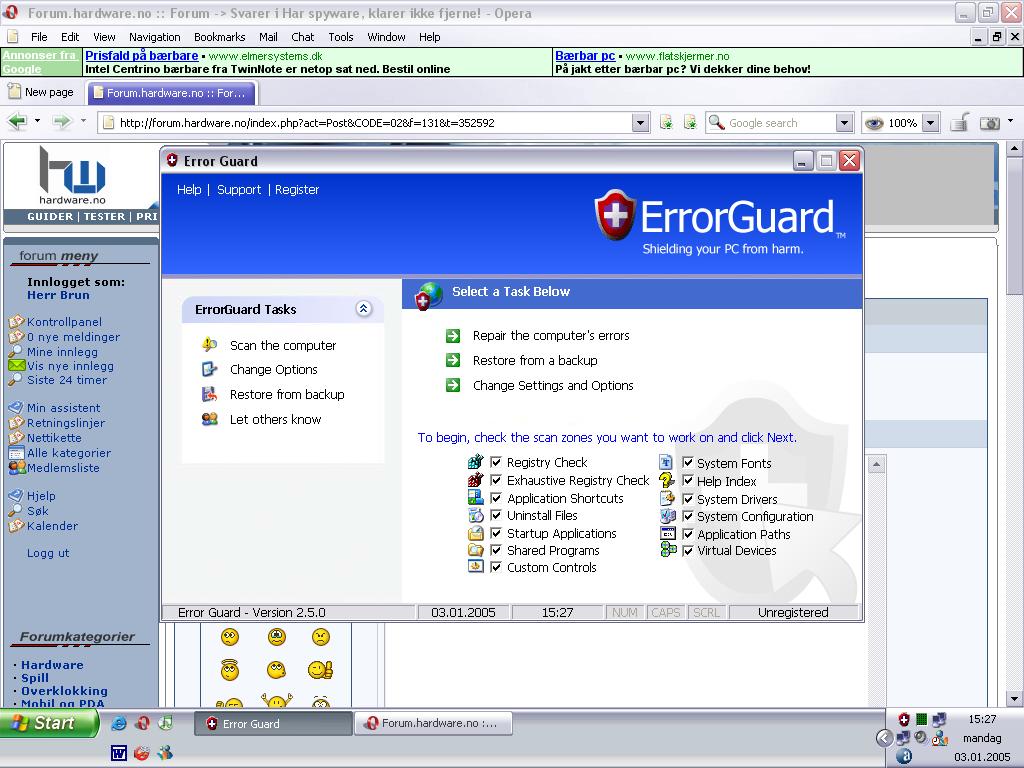Launch Word from the quick launch icon
The image size is (1024, 768).
click(119, 753)
